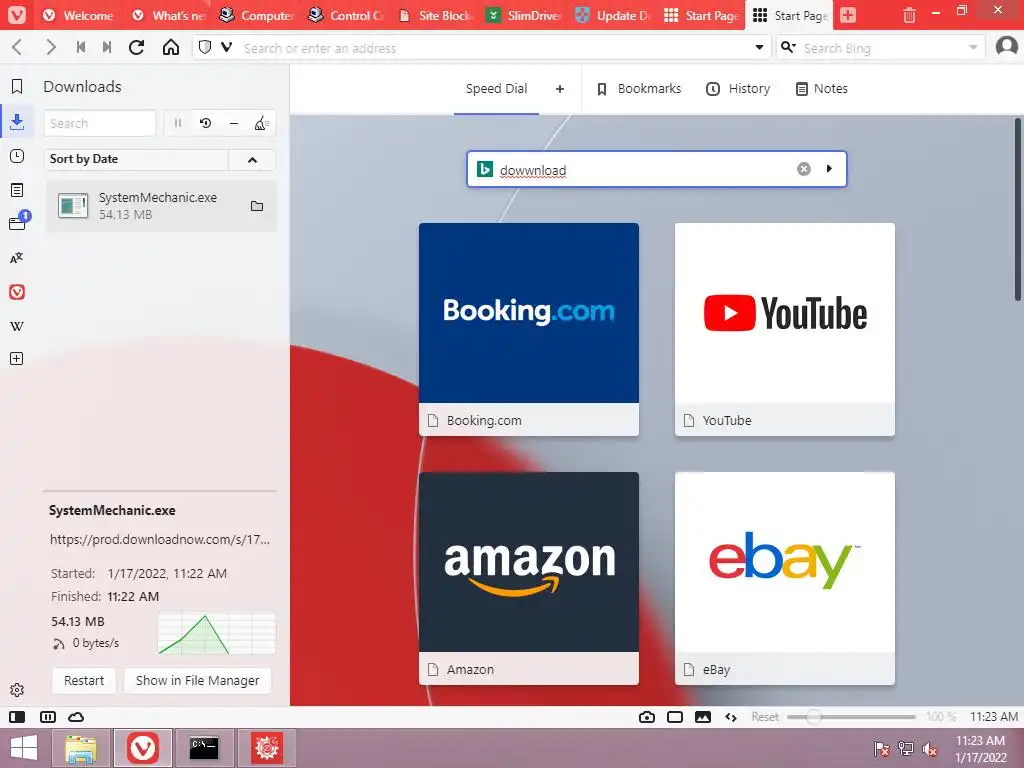Screen dimensions: 1024x768
Task: Go to the homepage via Home icon
Action: pyautogui.click(x=170, y=47)
